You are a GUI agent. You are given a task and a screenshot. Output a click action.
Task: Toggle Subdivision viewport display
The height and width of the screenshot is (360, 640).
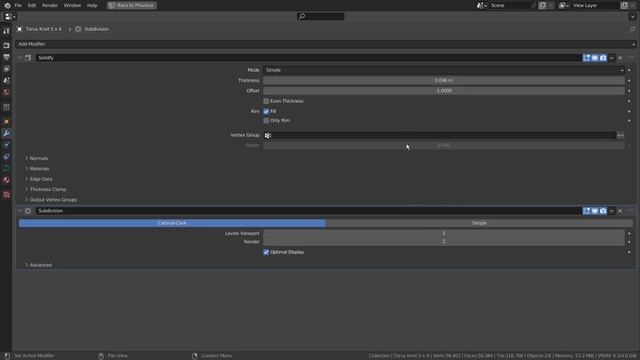(595, 211)
